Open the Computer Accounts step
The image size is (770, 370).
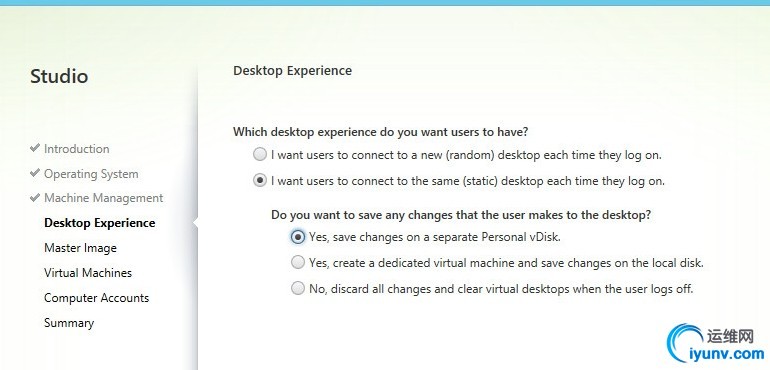96,298
